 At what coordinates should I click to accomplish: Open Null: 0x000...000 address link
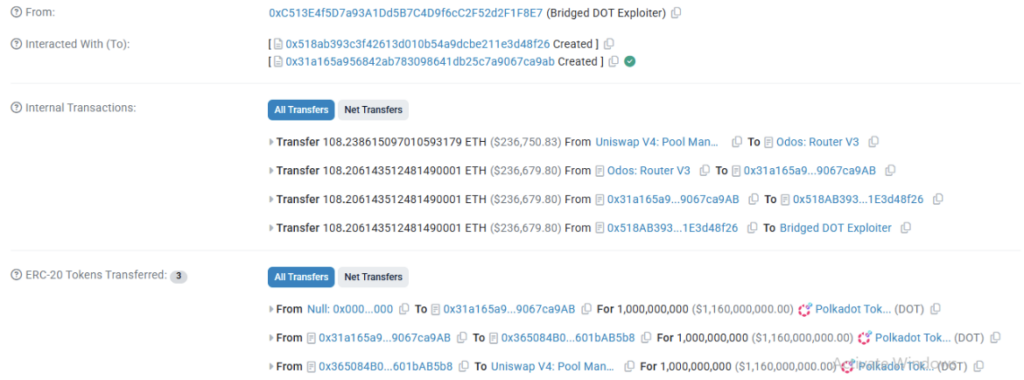point(350,309)
